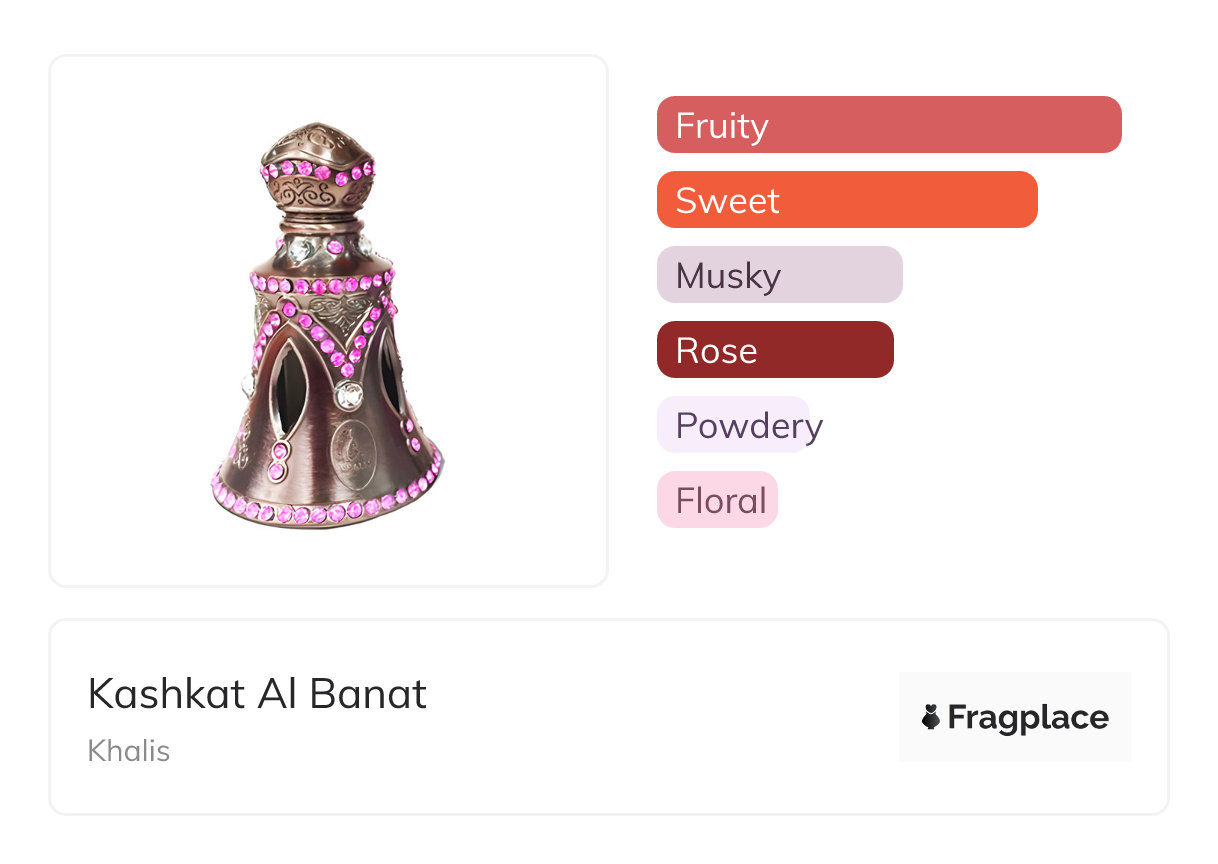
Task: Click the pink gem on the bottle neck
Action: tap(334, 246)
